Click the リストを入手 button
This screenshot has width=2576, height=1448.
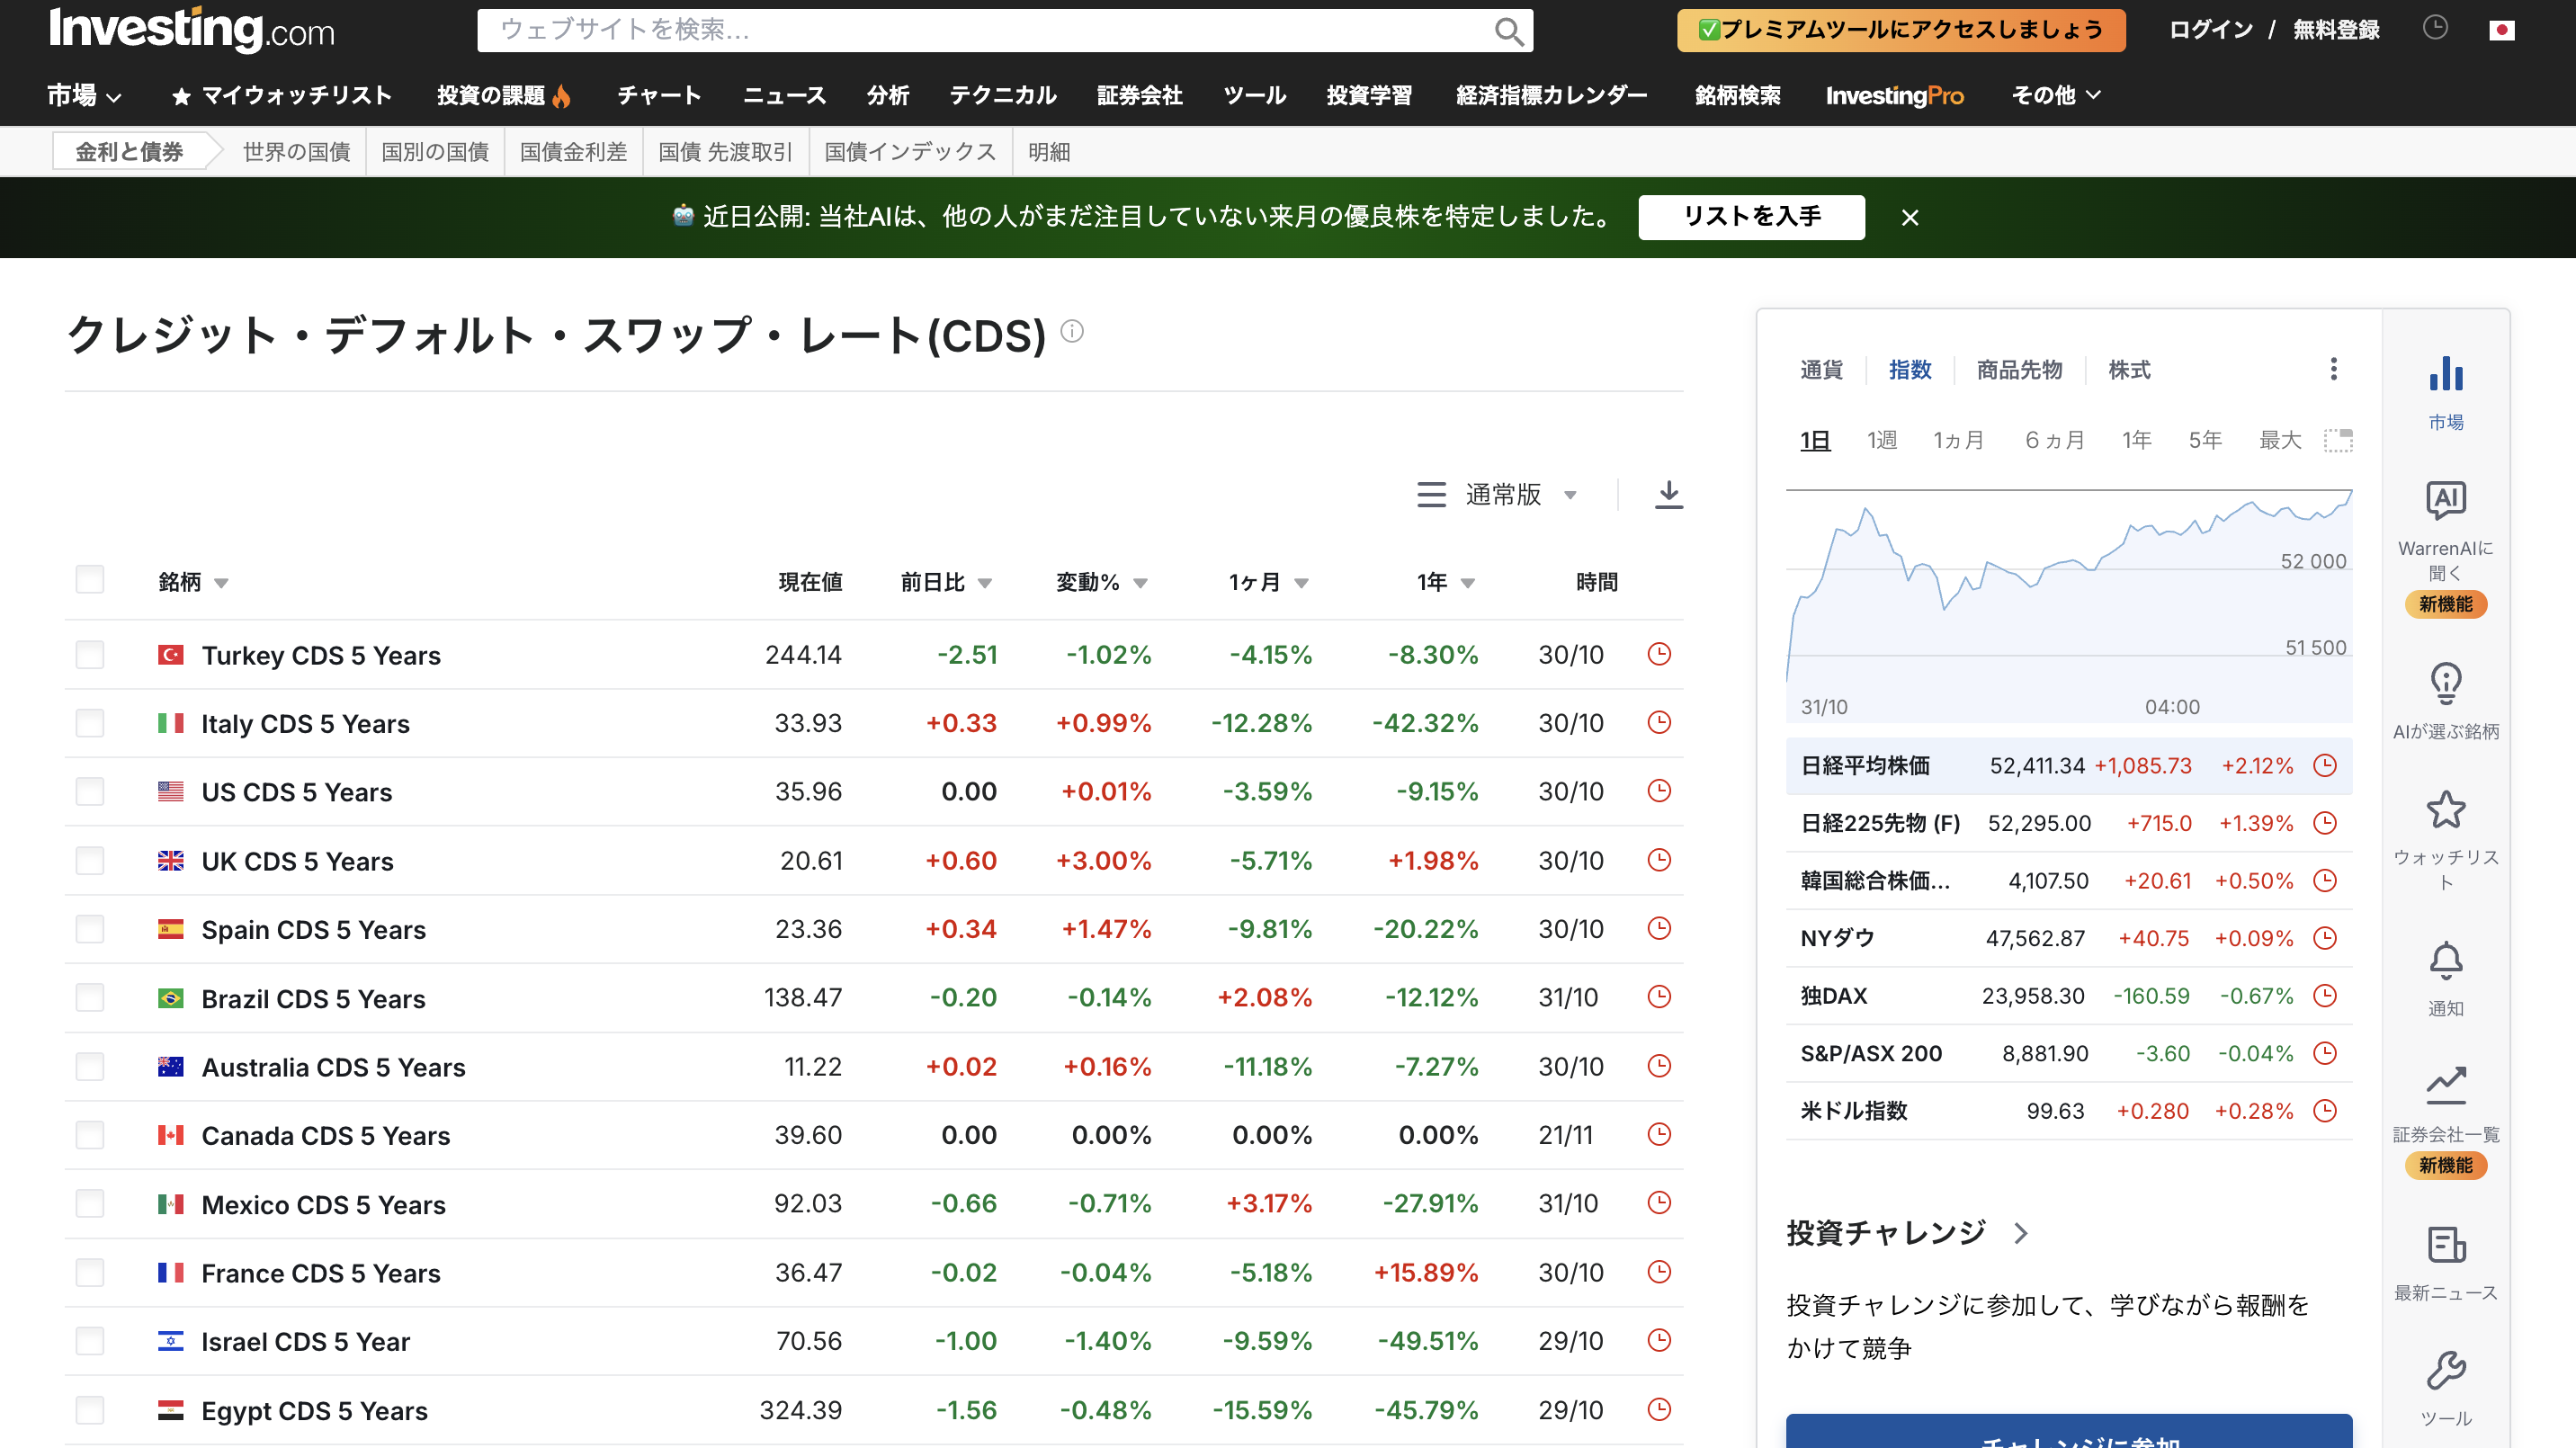point(1750,217)
